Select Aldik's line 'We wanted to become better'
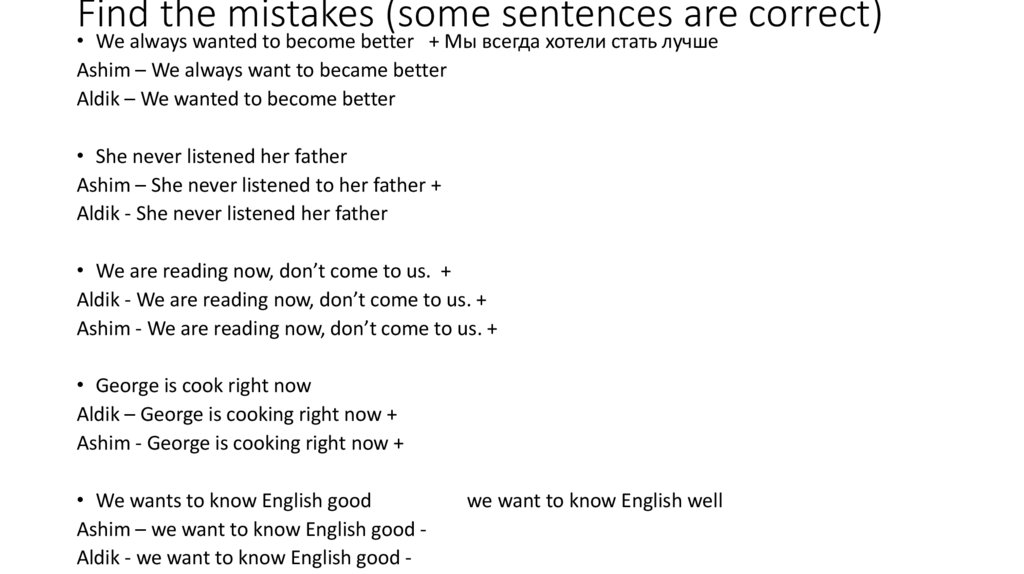 pos(236,99)
